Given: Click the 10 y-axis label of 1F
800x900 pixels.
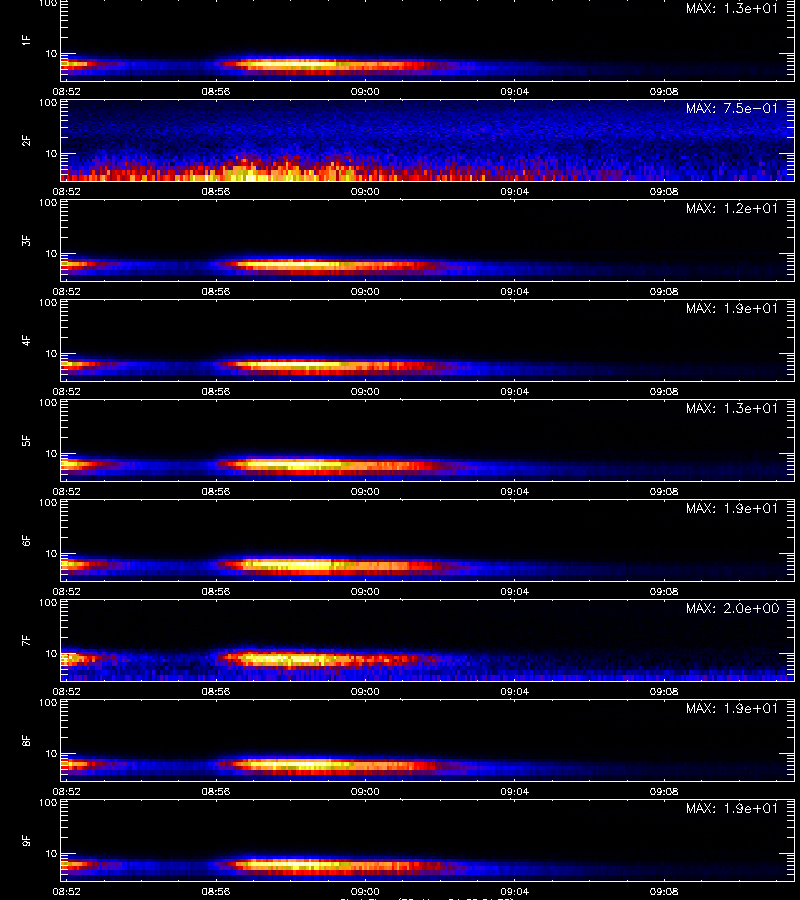Looking at the screenshot, I should [52, 53].
